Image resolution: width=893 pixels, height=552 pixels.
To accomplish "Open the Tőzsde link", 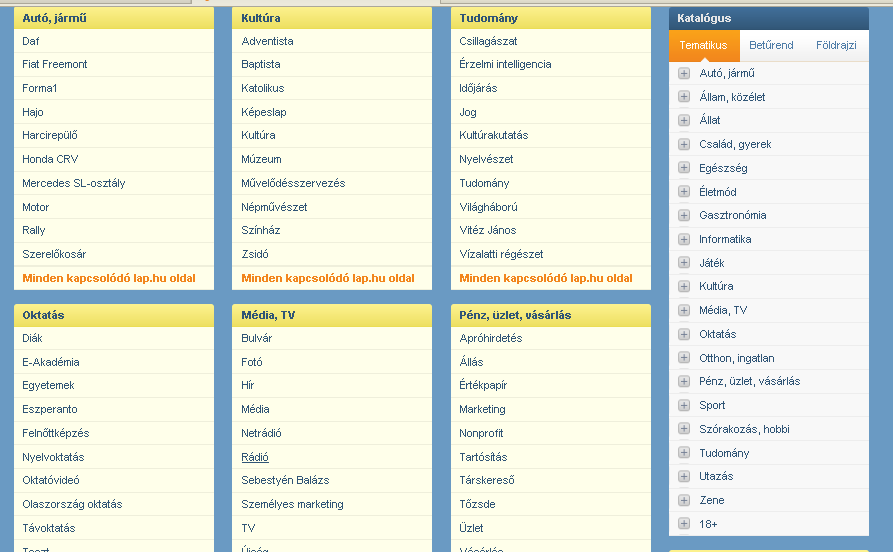I will pyautogui.click(x=477, y=505).
